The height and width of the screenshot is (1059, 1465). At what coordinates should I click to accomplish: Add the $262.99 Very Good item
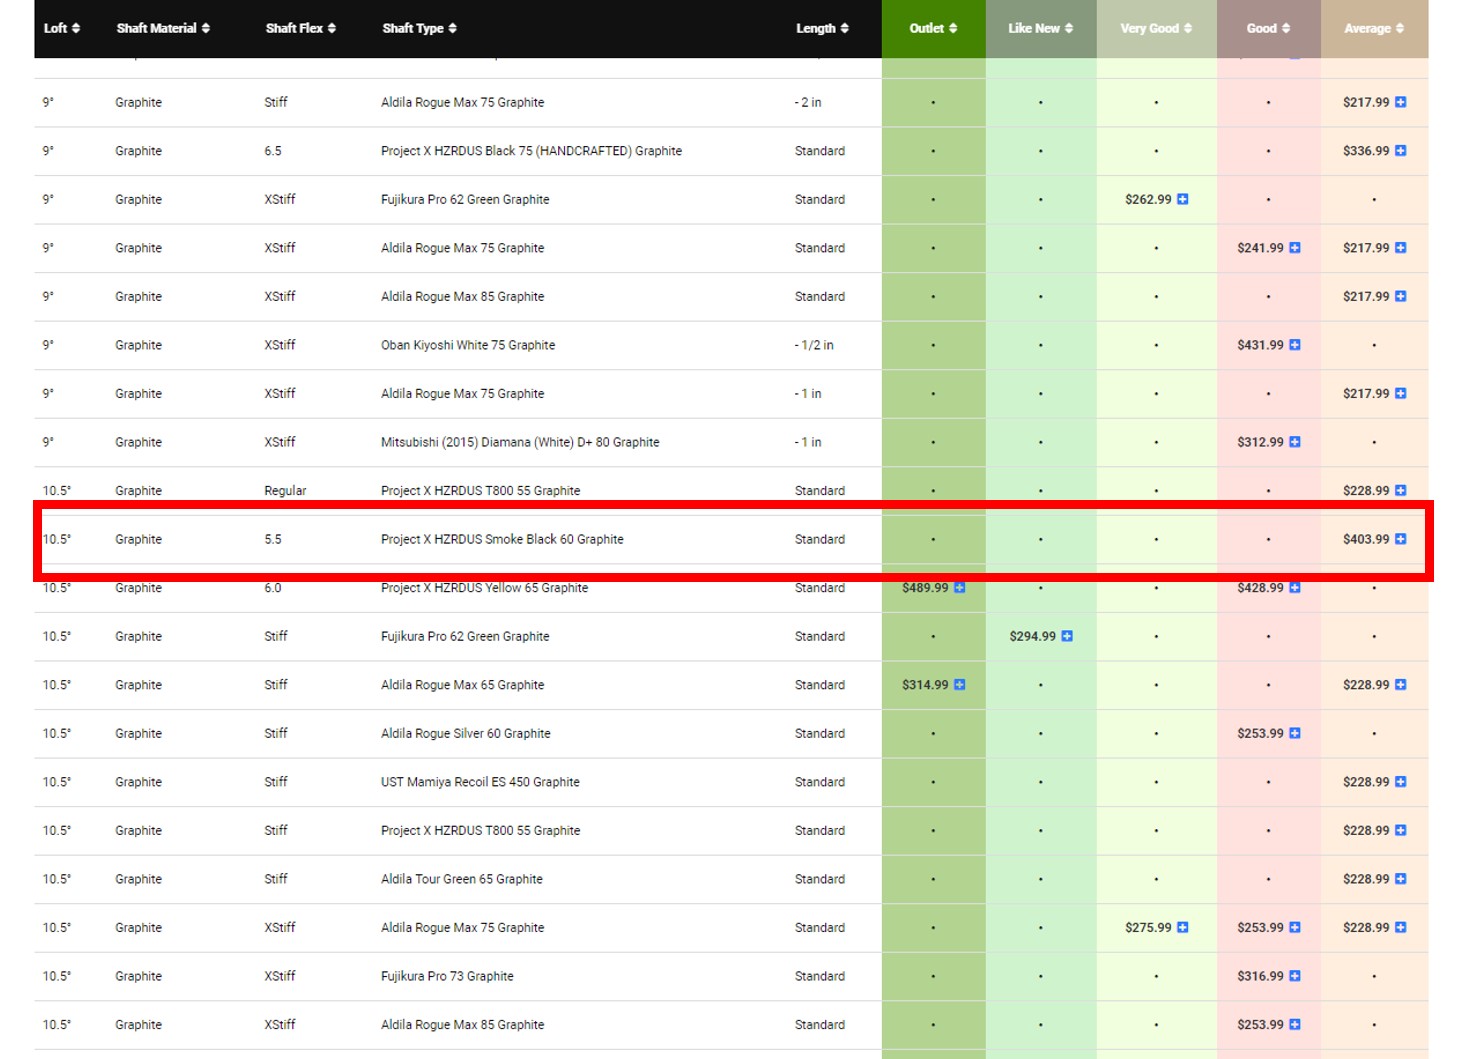tap(1182, 199)
